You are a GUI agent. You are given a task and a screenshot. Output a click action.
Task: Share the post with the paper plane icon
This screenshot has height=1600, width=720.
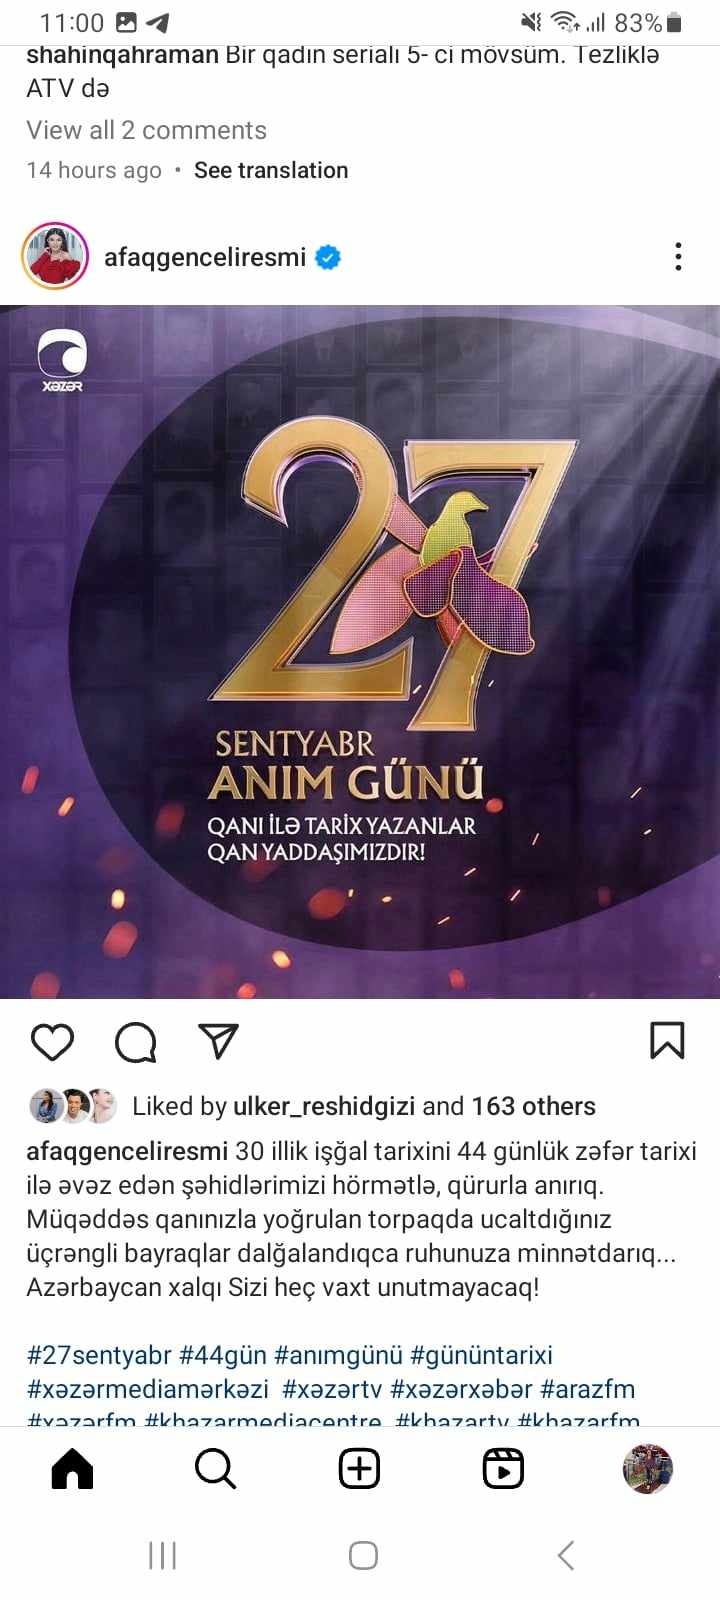pos(218,1041)
